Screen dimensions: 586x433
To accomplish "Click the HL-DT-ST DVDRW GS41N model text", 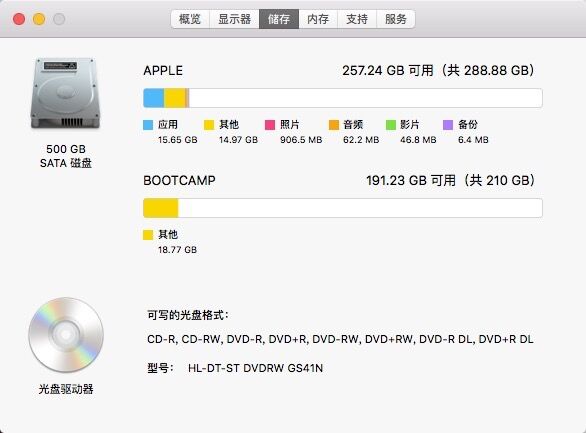I will [x=255, y=368].
